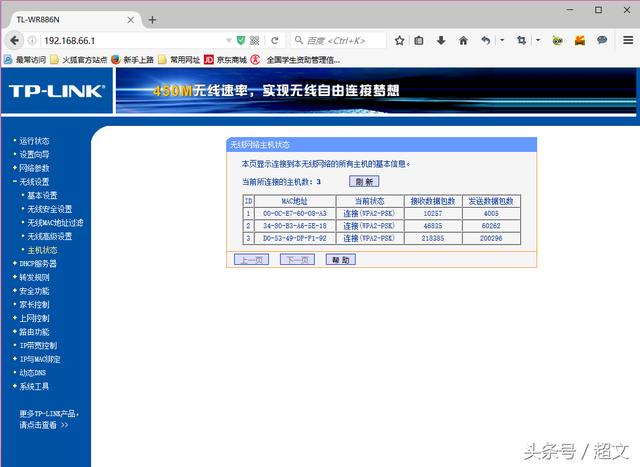This screenshot has height=467, width=640.
Task: Open 京东商城 bookmark
Action: [x=226, y=60]
